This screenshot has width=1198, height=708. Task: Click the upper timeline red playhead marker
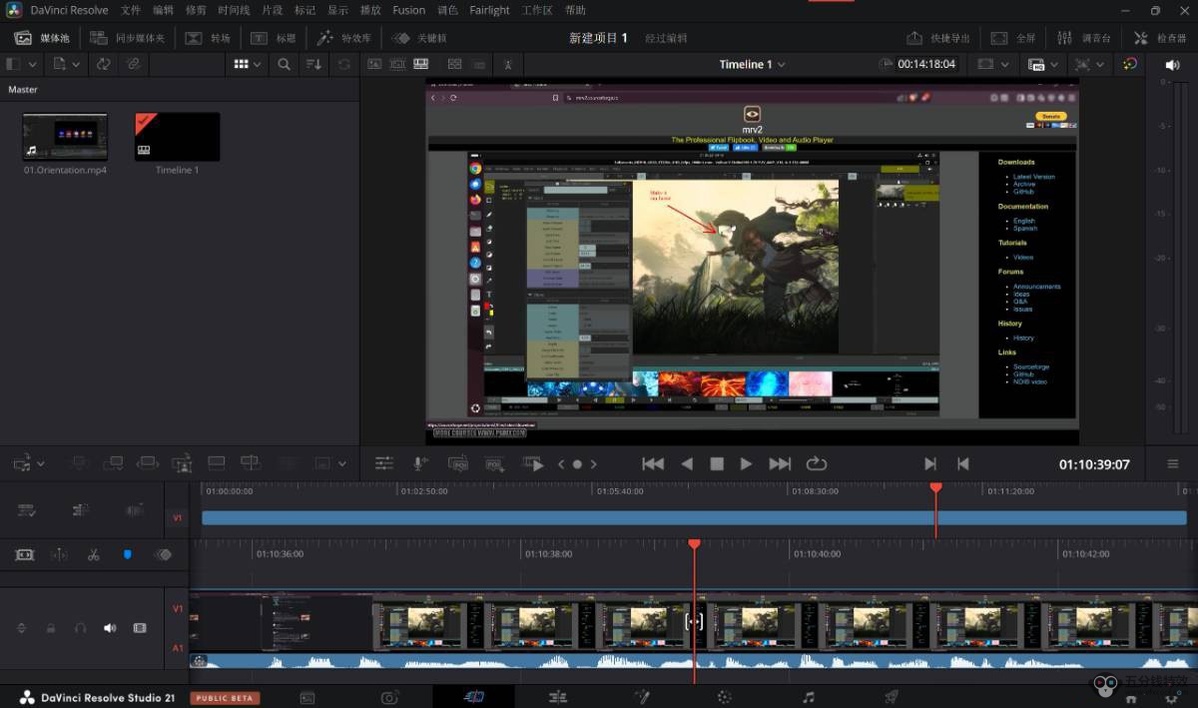(936, 487)
